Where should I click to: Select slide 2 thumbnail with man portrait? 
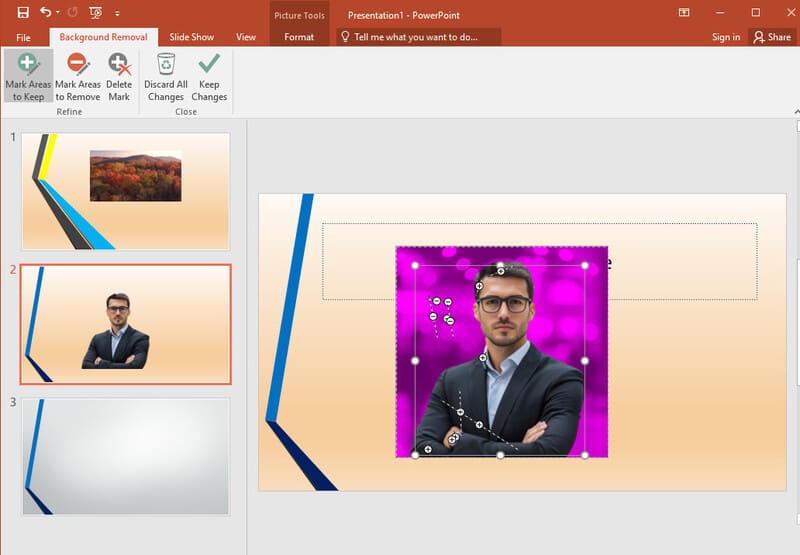click(126, 324)
